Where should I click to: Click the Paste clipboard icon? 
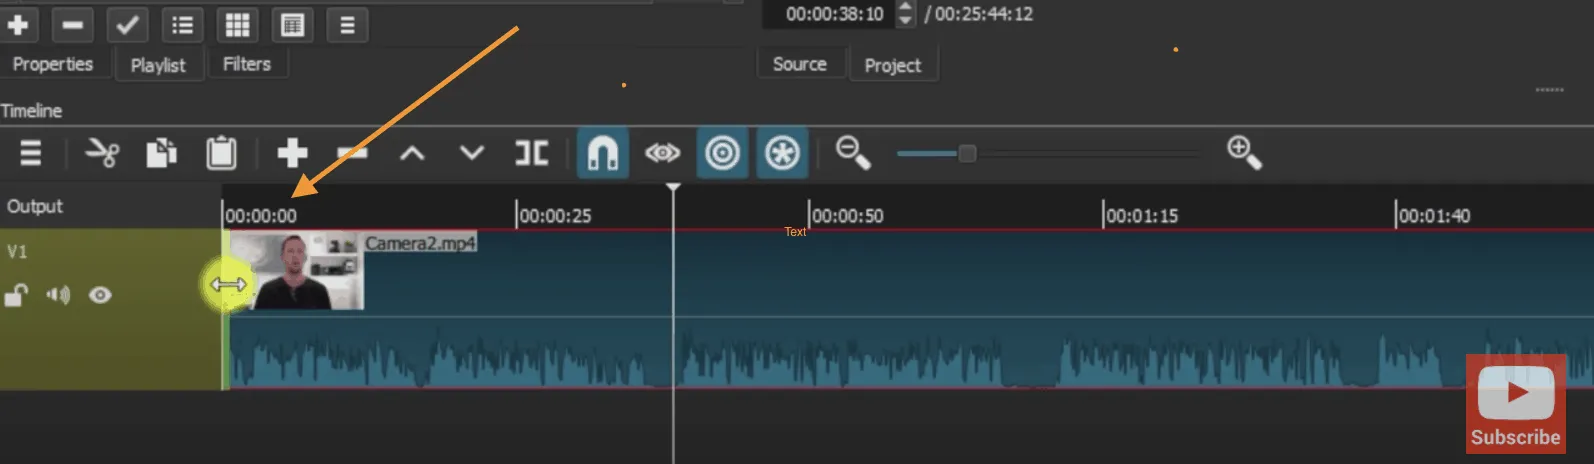(x=221, y=153)
